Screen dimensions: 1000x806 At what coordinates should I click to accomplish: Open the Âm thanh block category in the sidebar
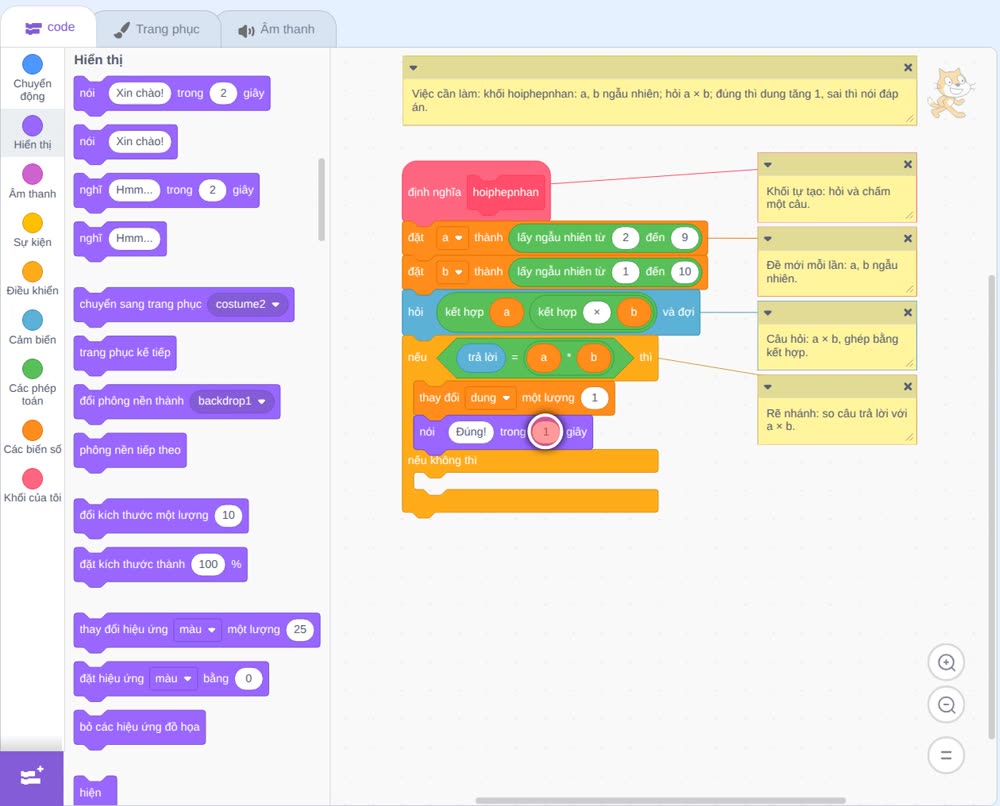tap(33, 181)
